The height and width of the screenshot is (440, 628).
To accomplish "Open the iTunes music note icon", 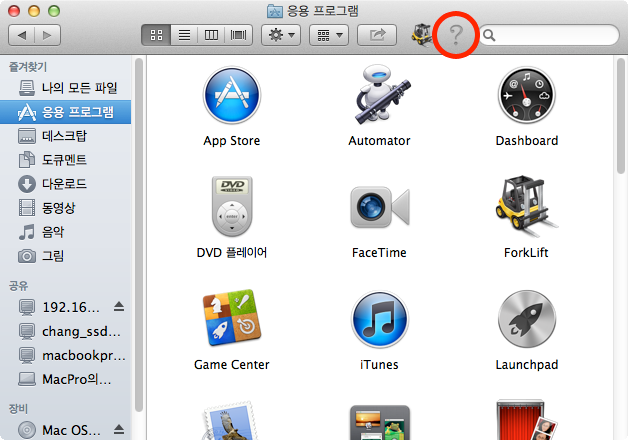I will click(x=380, y=319).
